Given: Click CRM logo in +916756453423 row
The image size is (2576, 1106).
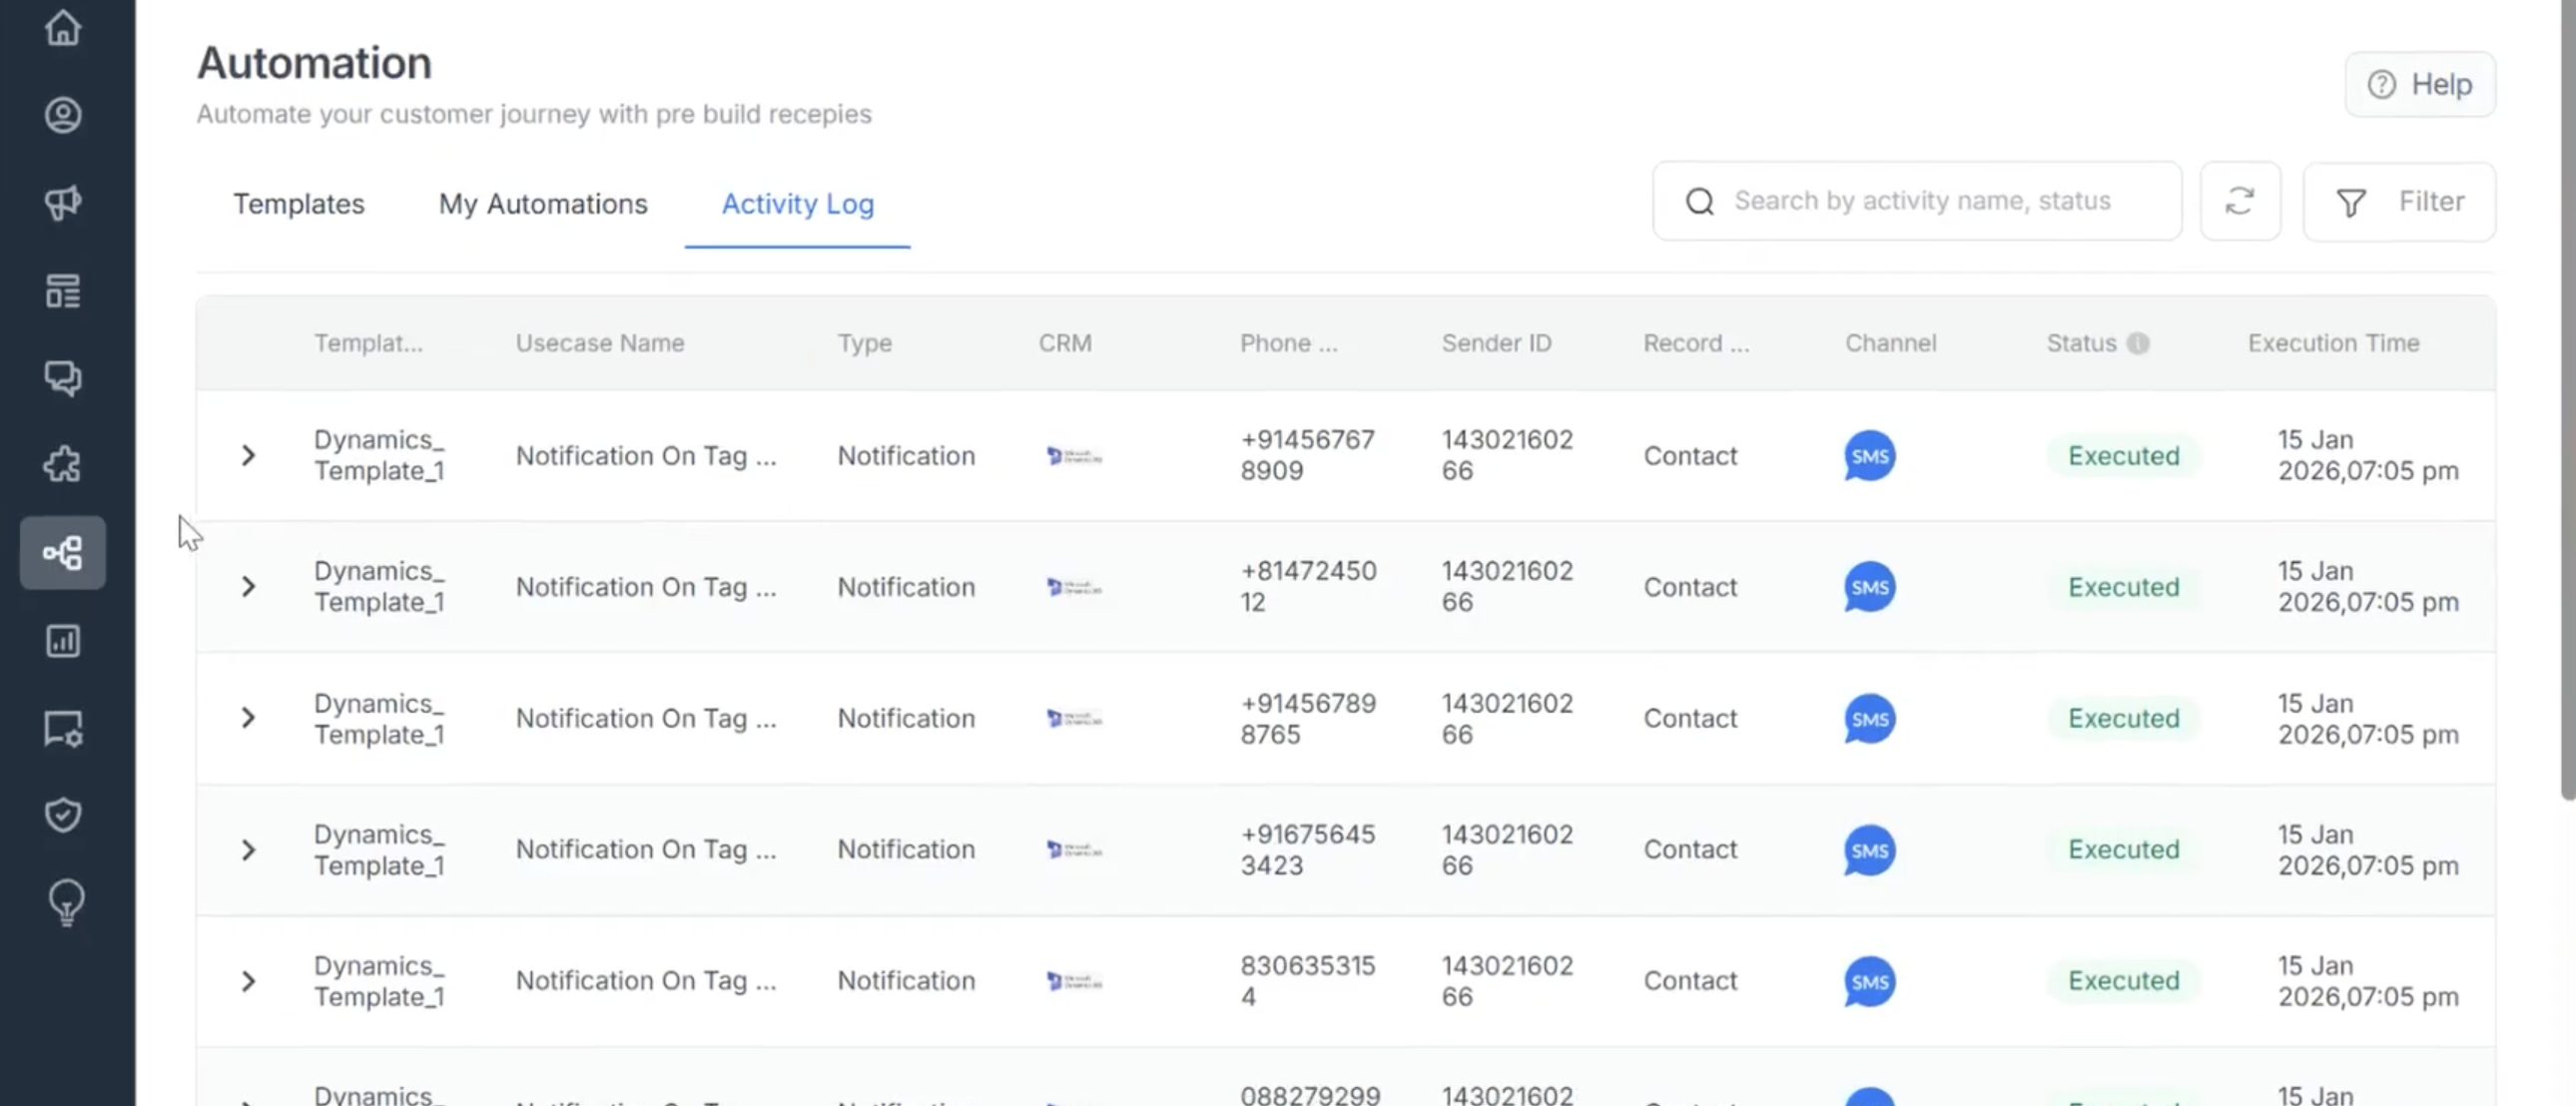Looking at the screenshot, I should [1074, 850].
